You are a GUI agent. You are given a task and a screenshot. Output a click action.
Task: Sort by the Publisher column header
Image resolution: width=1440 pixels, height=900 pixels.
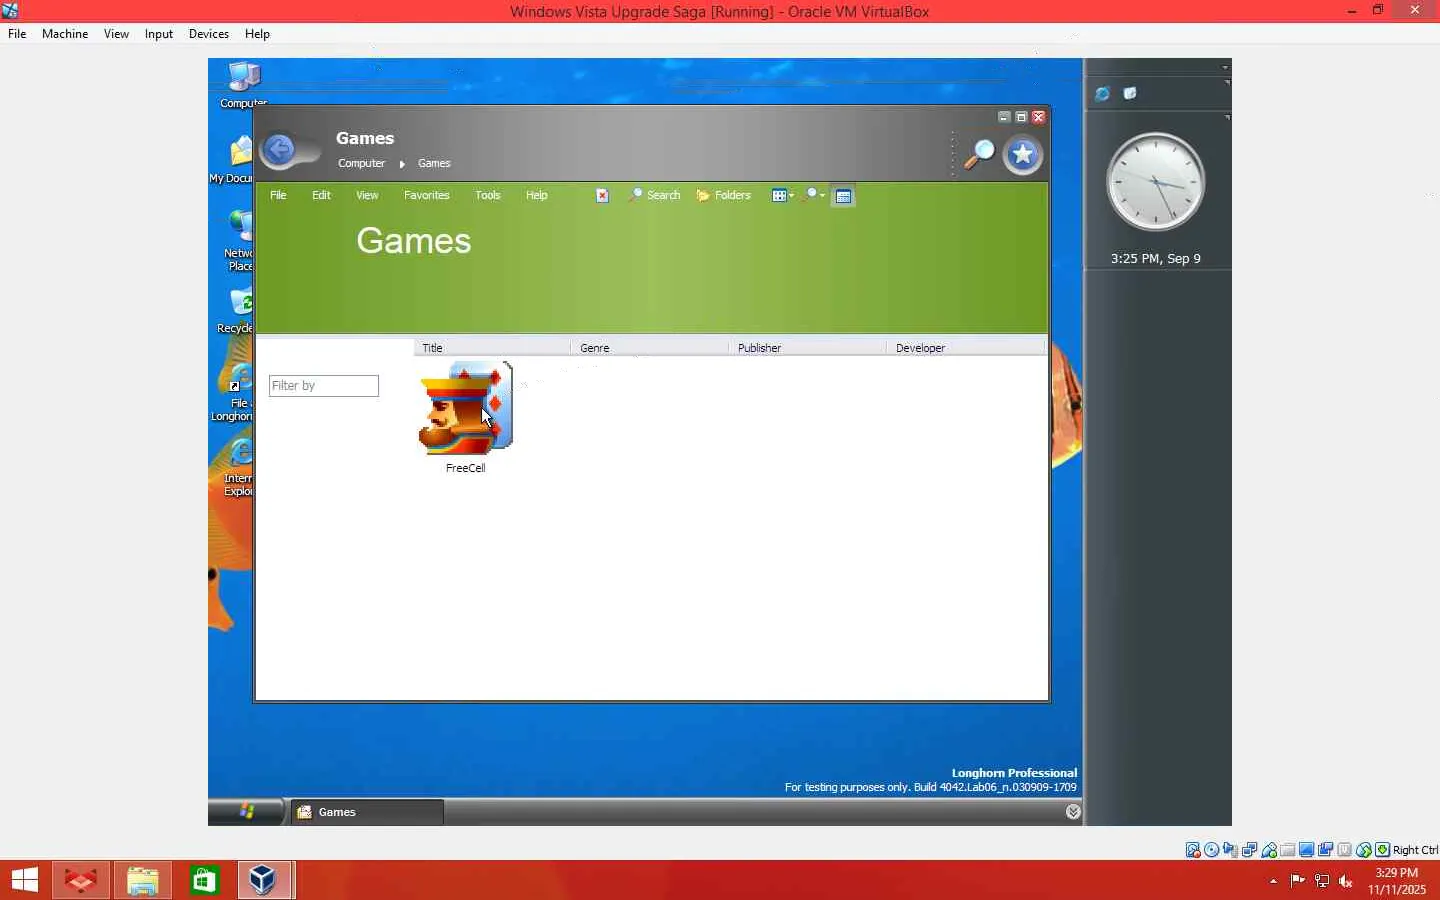point(807,348)
